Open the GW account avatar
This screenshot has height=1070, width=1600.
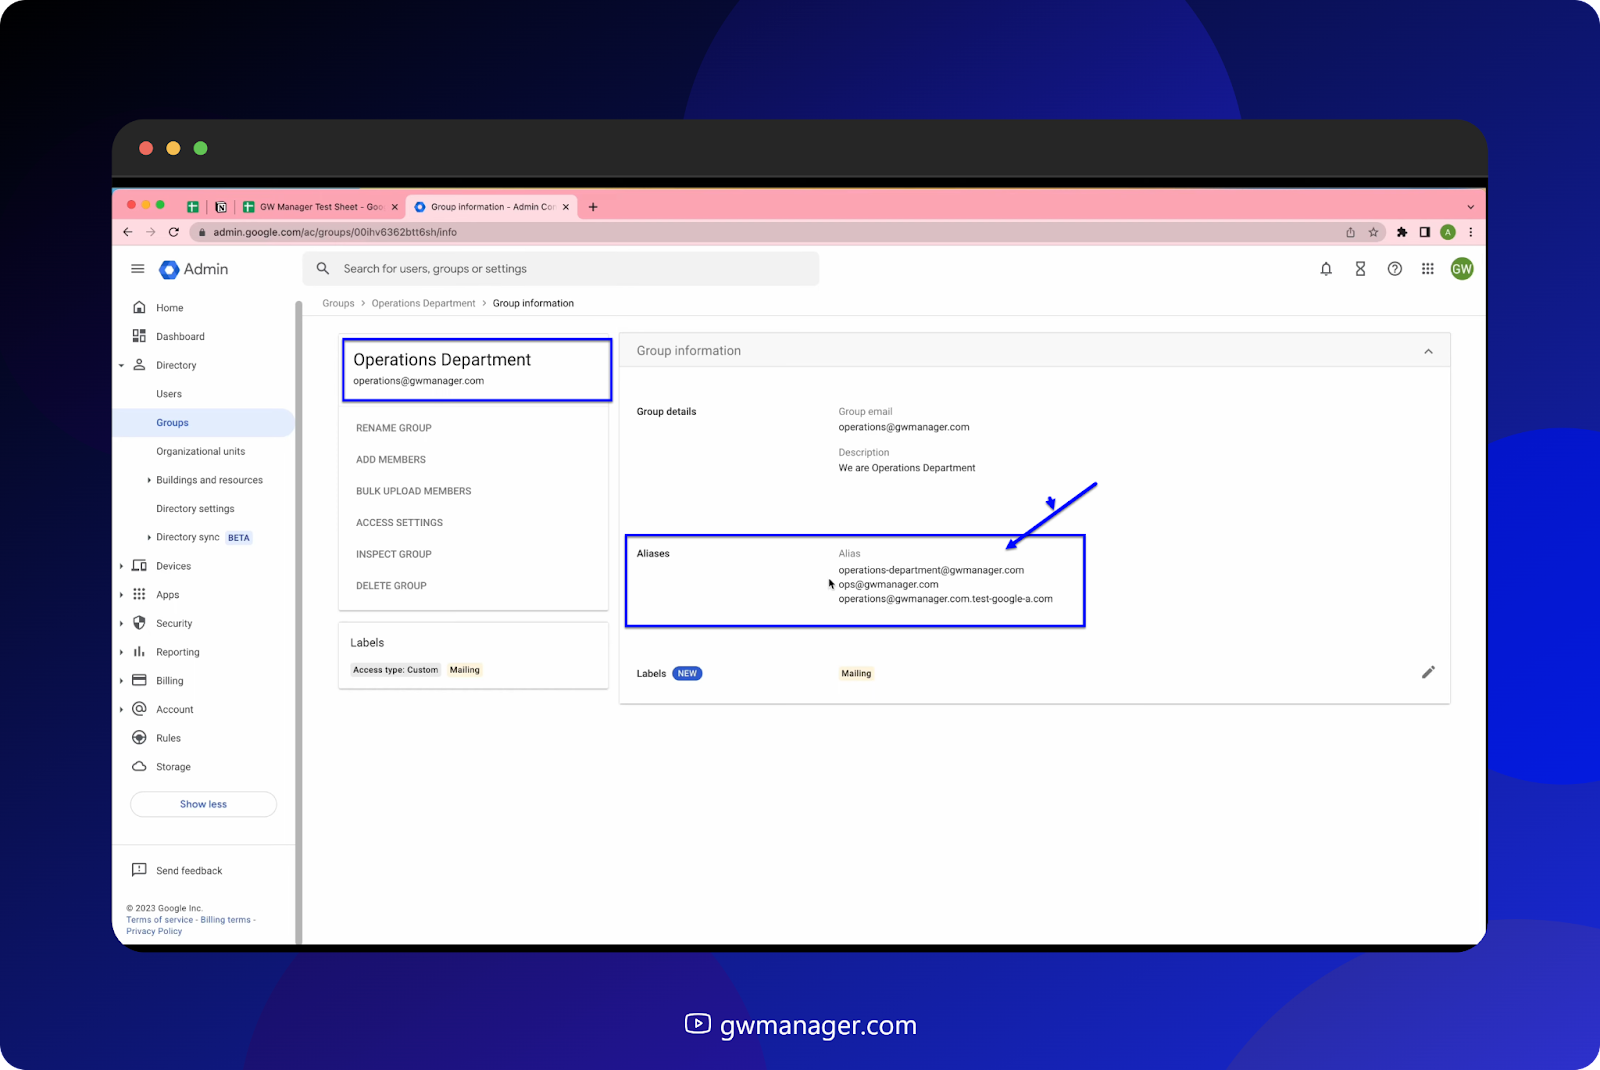(x=1462, y=269)
